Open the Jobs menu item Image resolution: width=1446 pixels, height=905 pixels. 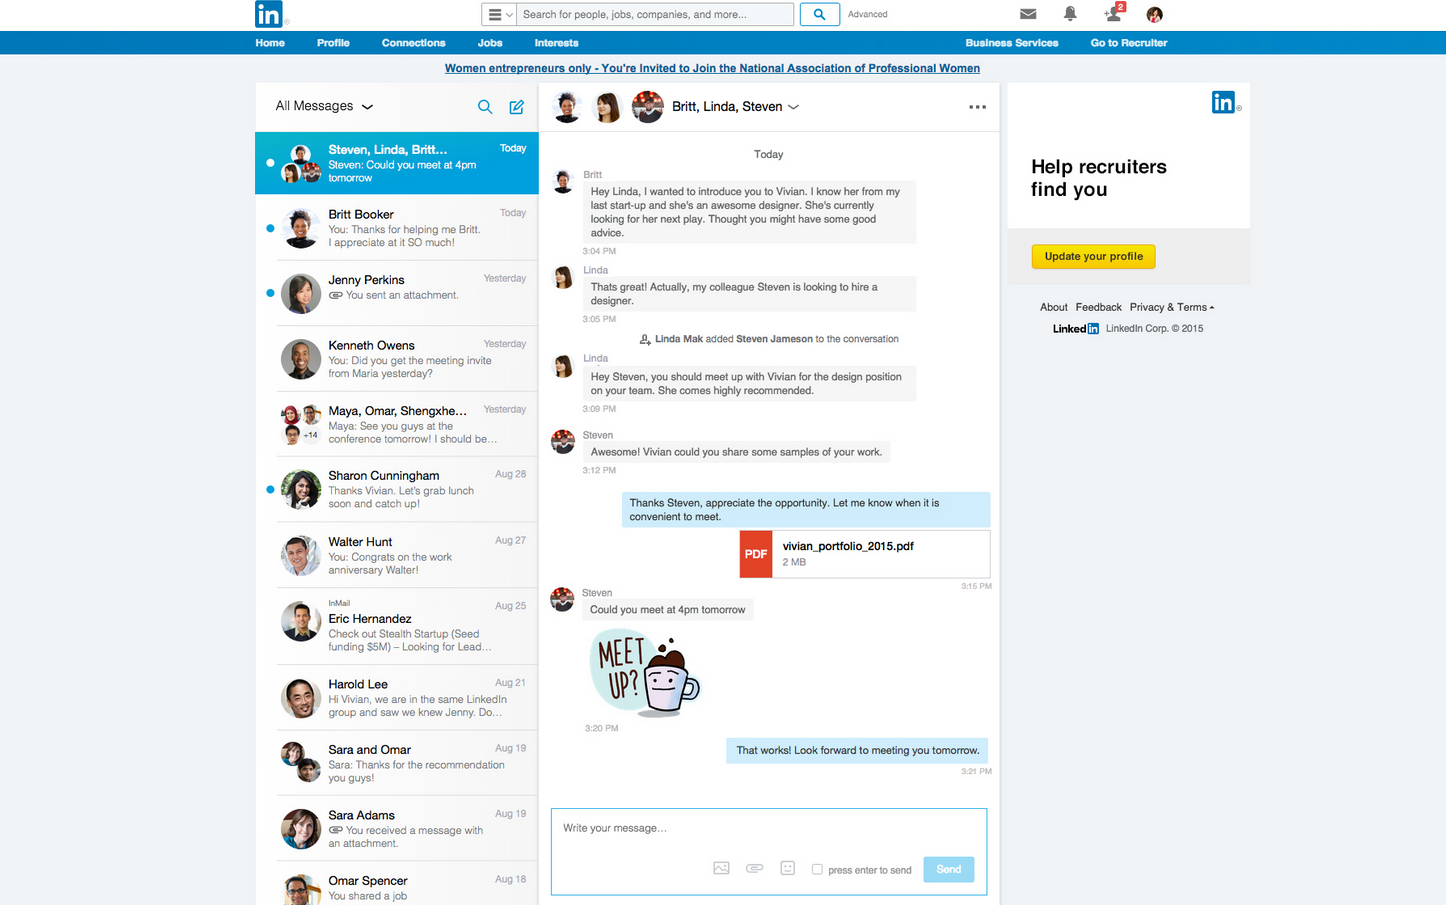(x=490, y=43)
